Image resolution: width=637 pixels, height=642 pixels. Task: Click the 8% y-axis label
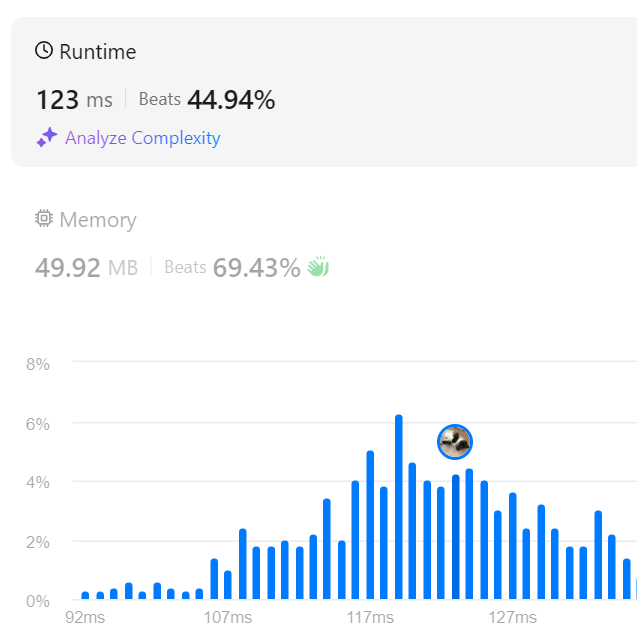[38, 364]
